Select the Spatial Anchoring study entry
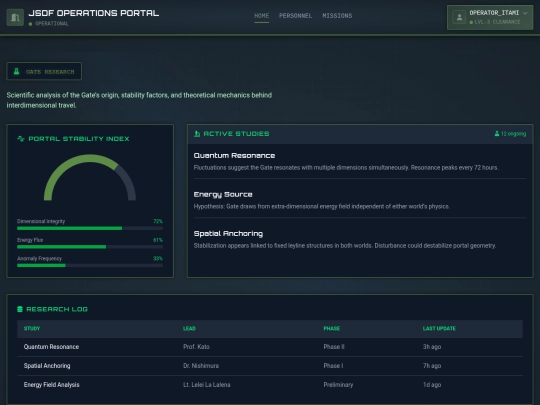The height and width of the screenshot is (405, 540). pyautogui.click(x=360, y=239)
